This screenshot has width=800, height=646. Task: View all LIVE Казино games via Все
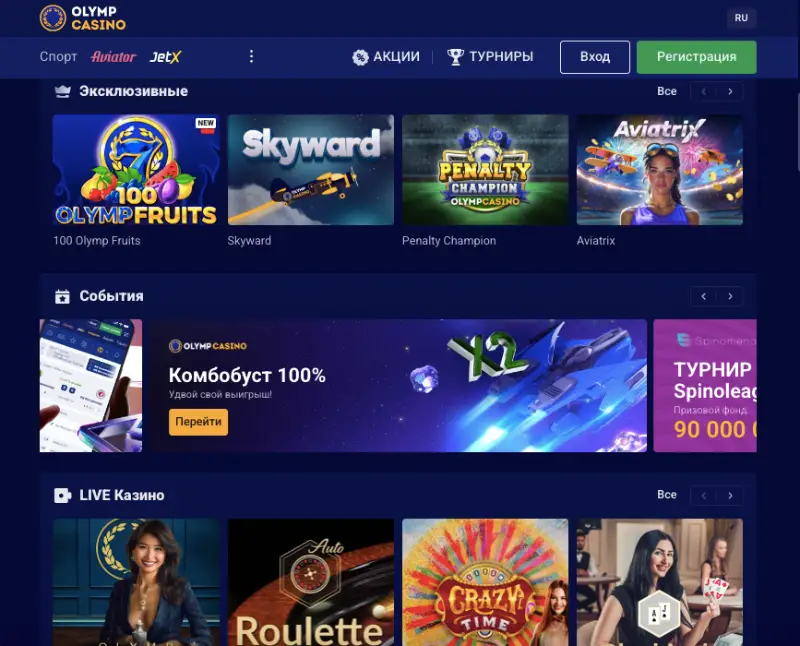(x=667, y=494)
